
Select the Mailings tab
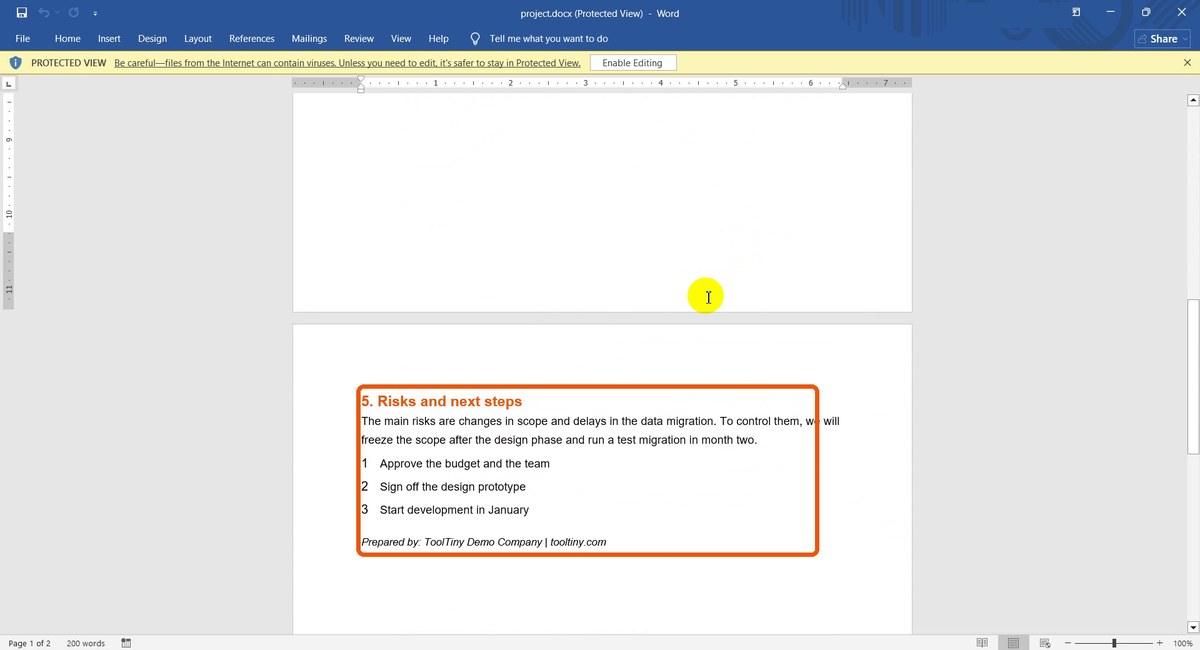[x=309, y=39]
